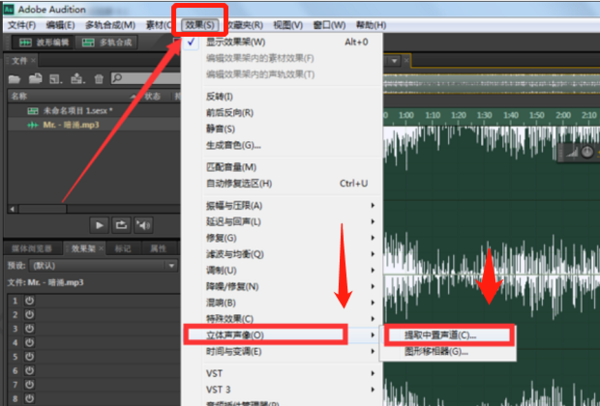Expand the 修复(G) submenu
Viewport: 600px width, 406px height.
282,238
